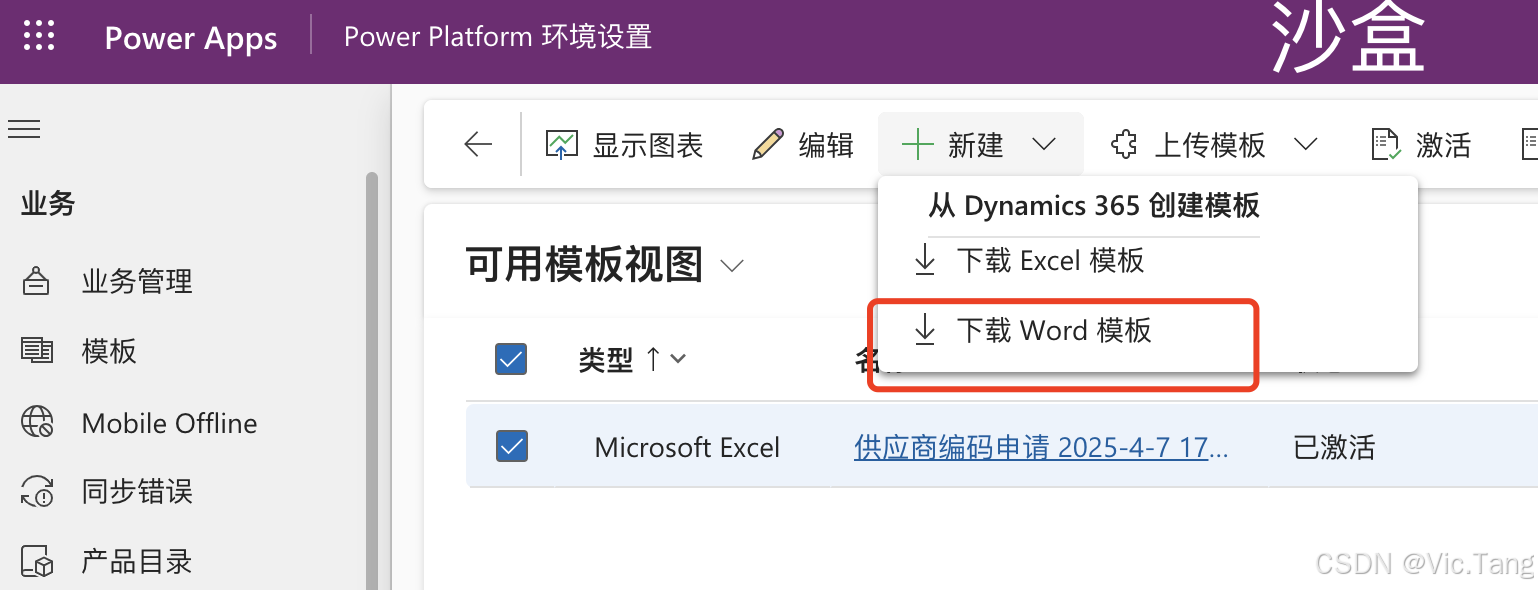This screenshot has width=1538, height=590.
Task: Open Mobile Offline in sidebar
Action: [x=169, y=423]
